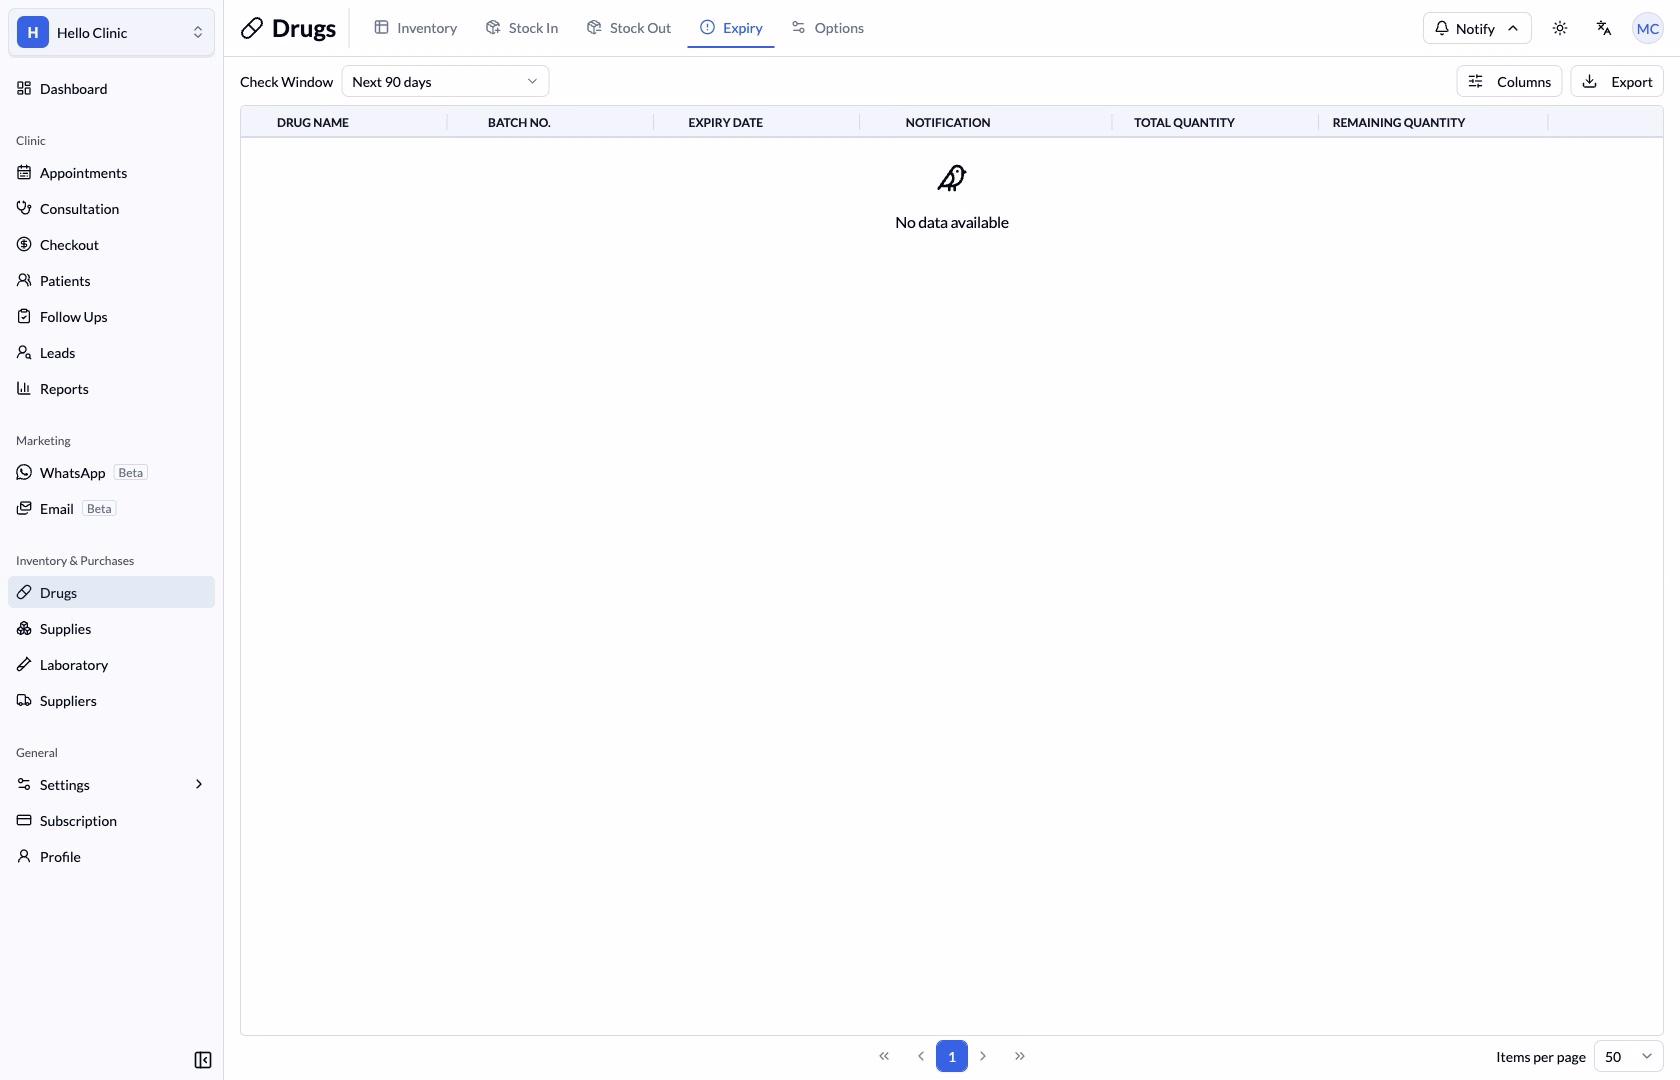The height and width of the screenshot is (1080, 1680).
Task: Toggle the light/dark theme sun icon
Action: click(1560, 28)
